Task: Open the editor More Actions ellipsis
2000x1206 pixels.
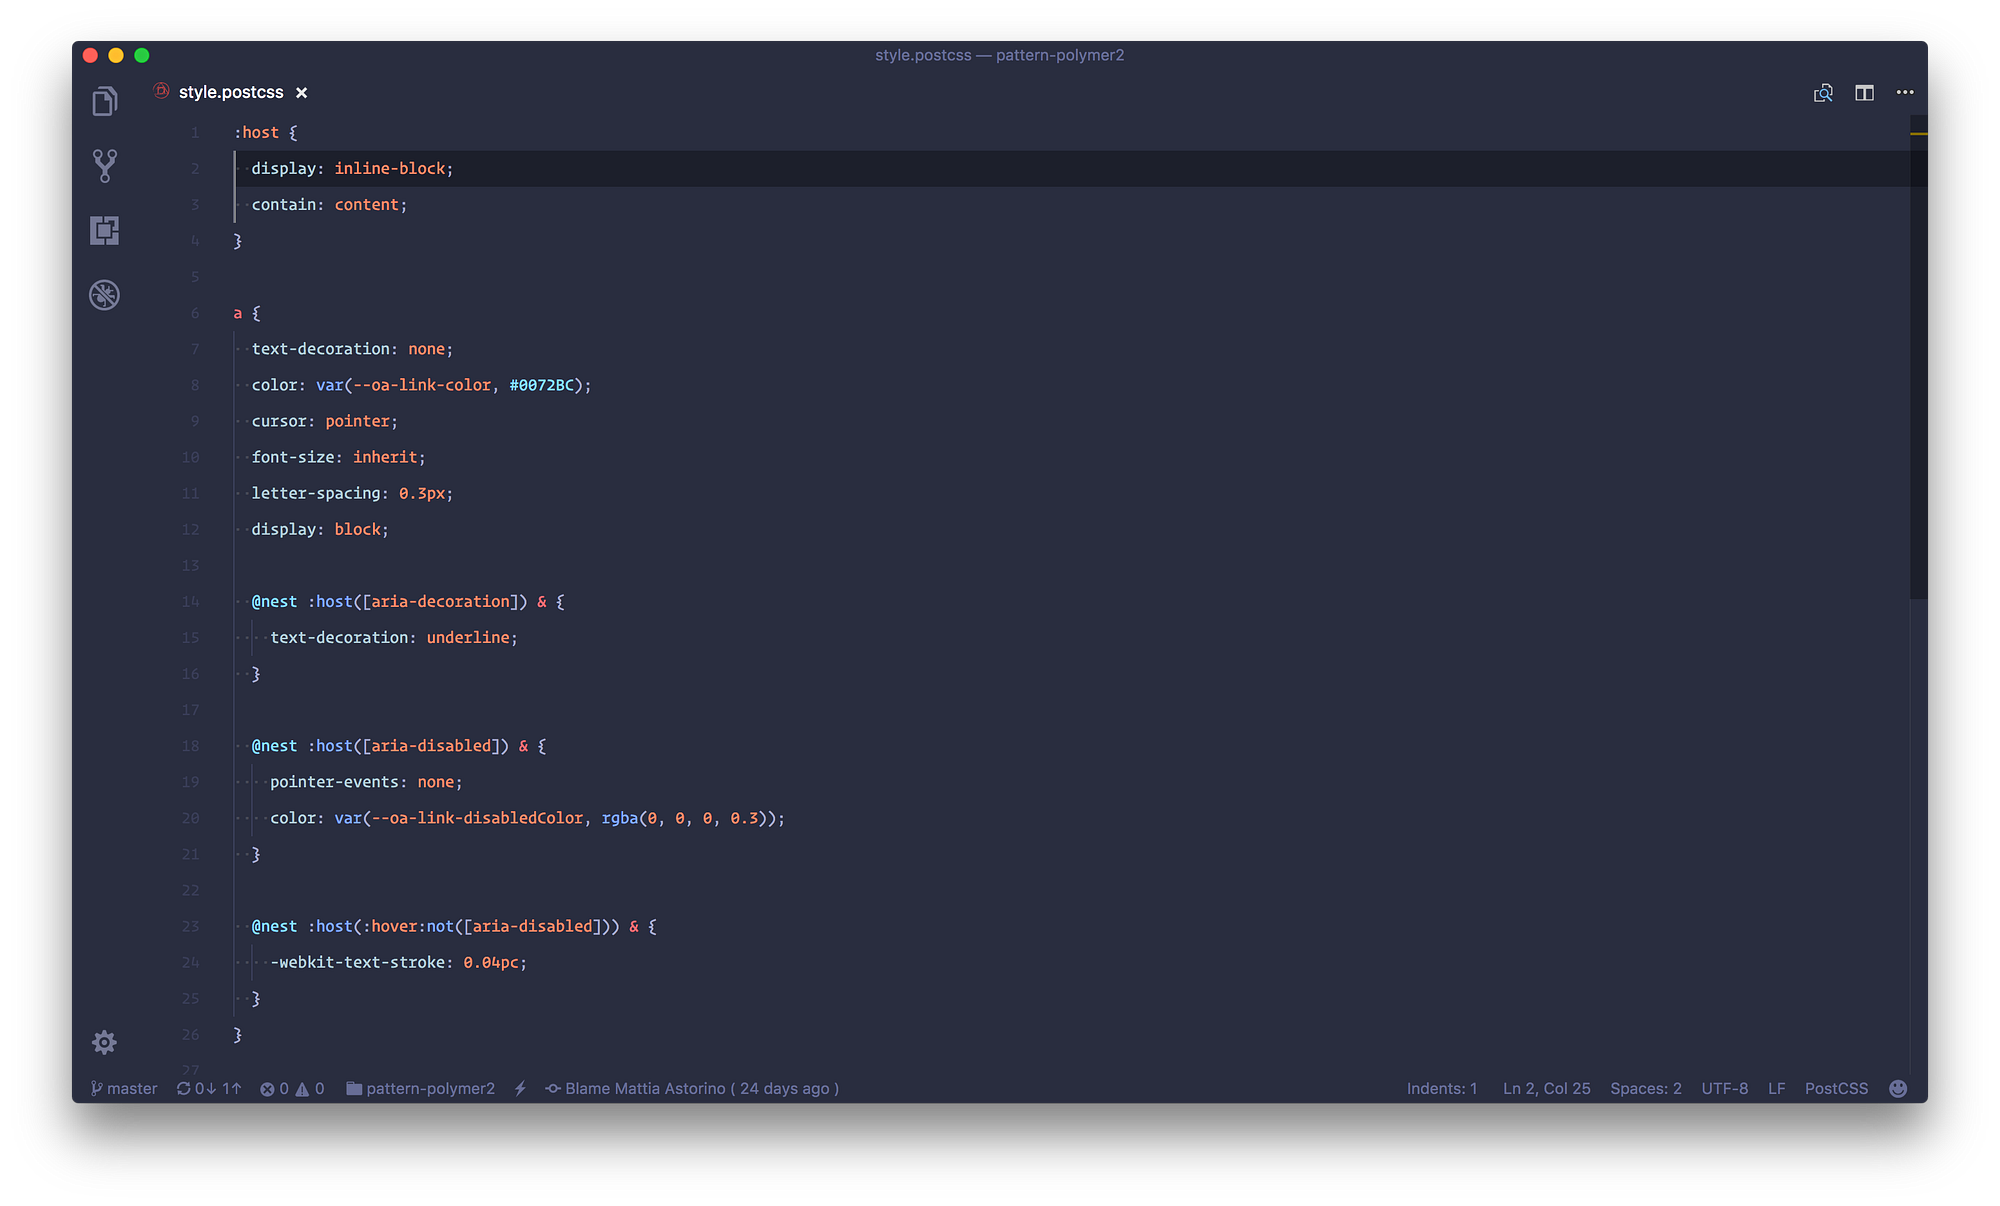Action: click(1905, 93)
